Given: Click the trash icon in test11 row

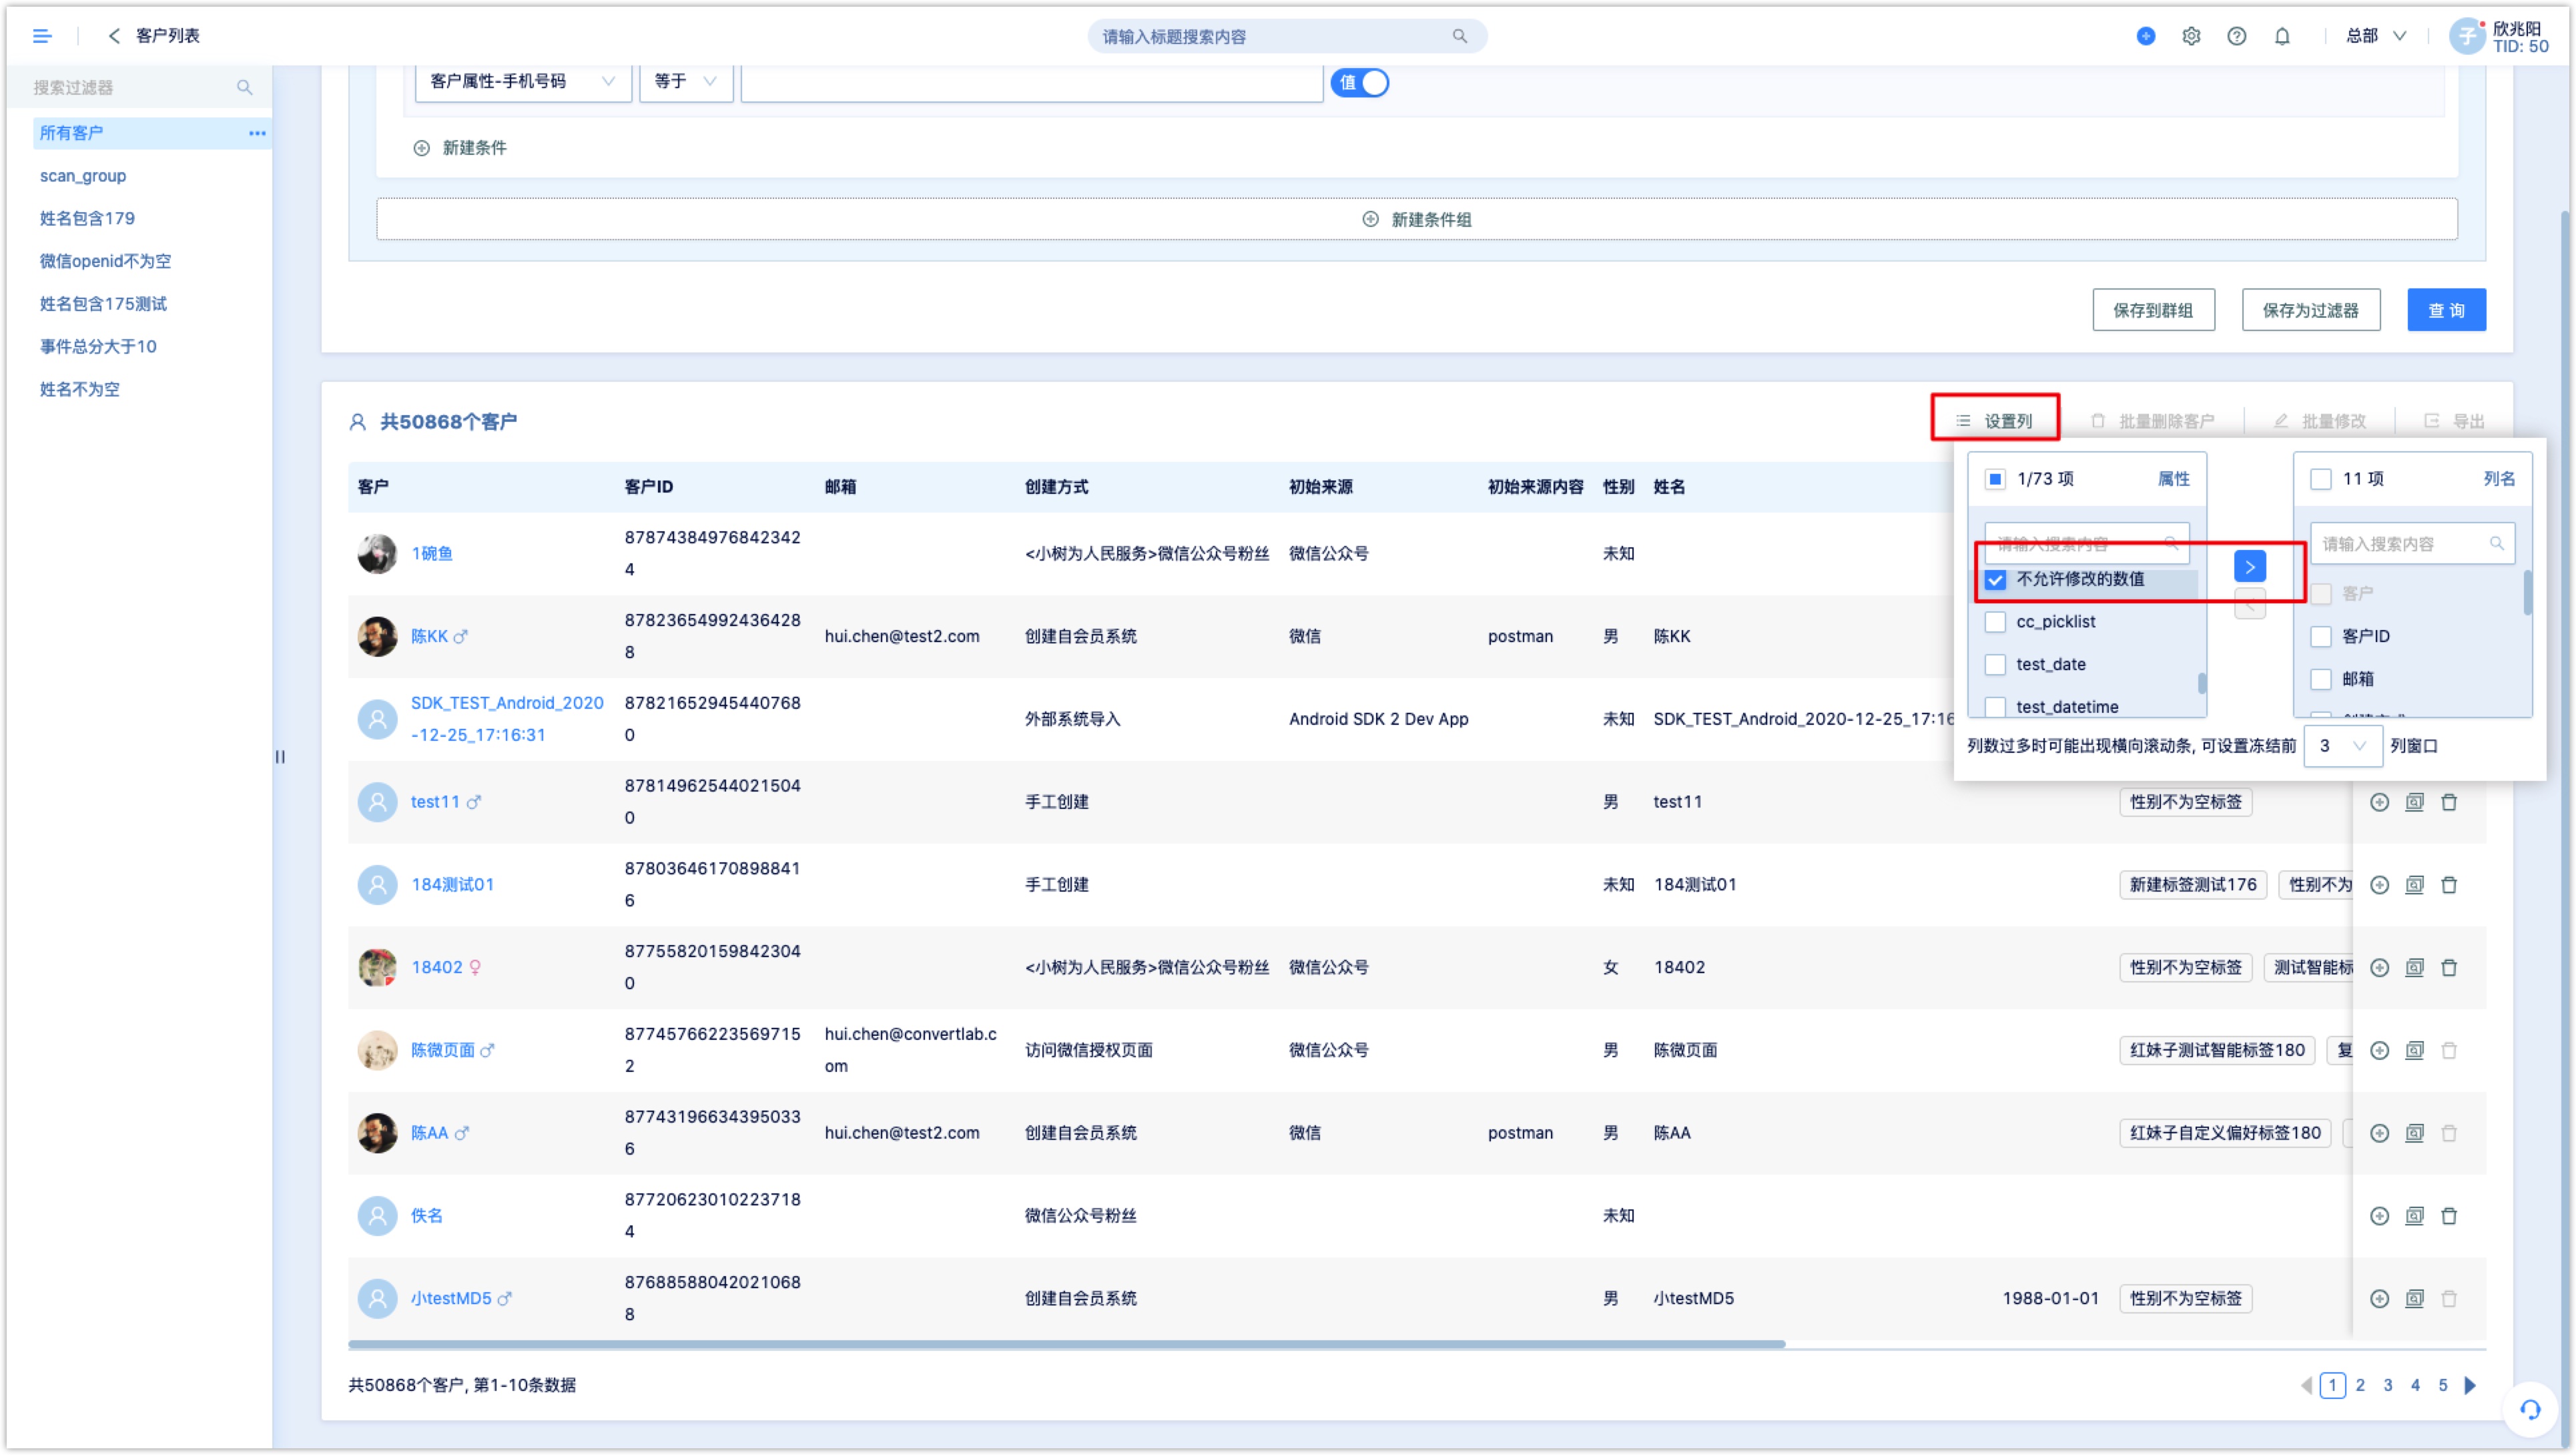Looking at the screenshot, I should click(2449, 802).
